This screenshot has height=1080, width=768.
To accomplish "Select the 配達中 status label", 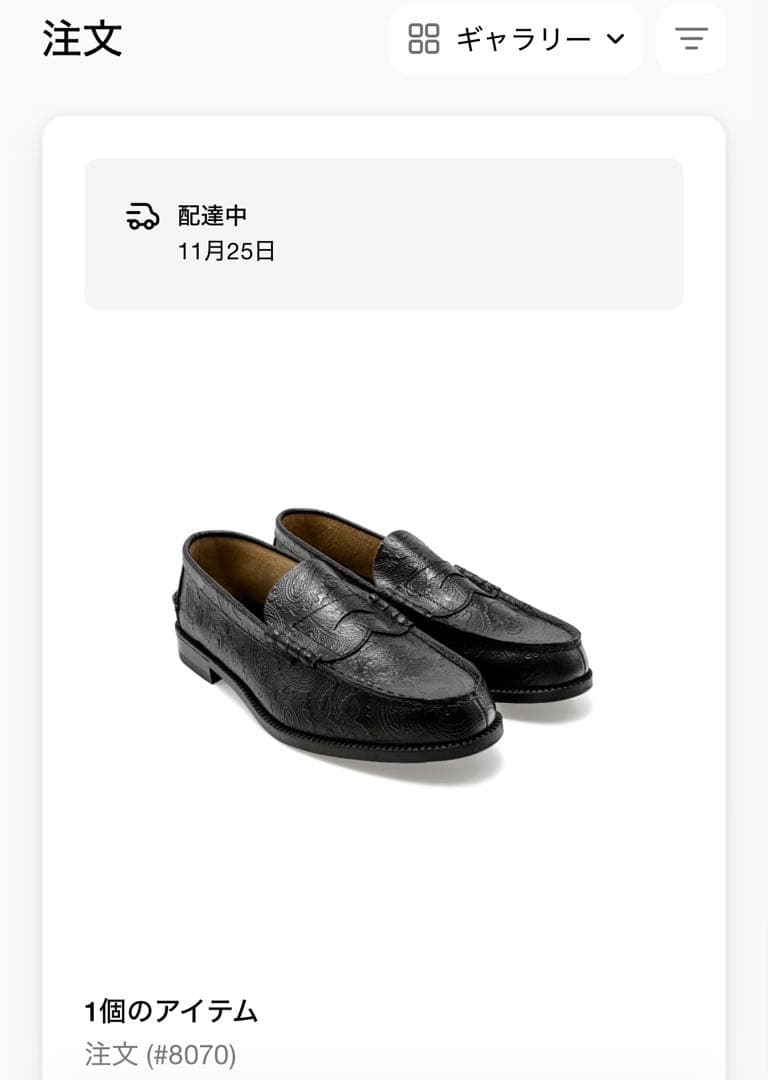I will (212, 215).
